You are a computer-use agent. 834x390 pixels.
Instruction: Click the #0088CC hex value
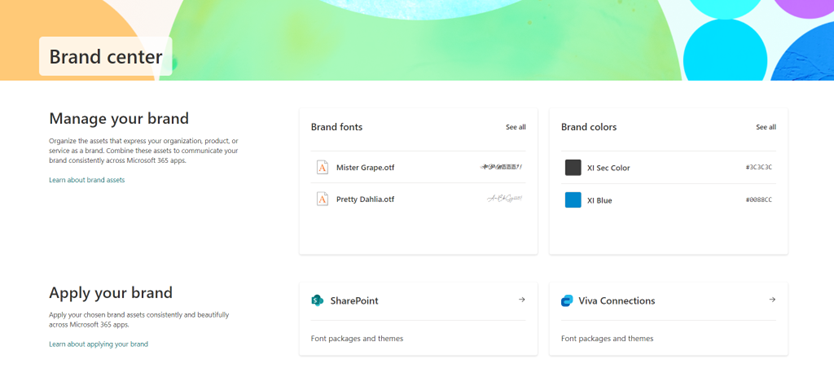click(x=758, y=200)
